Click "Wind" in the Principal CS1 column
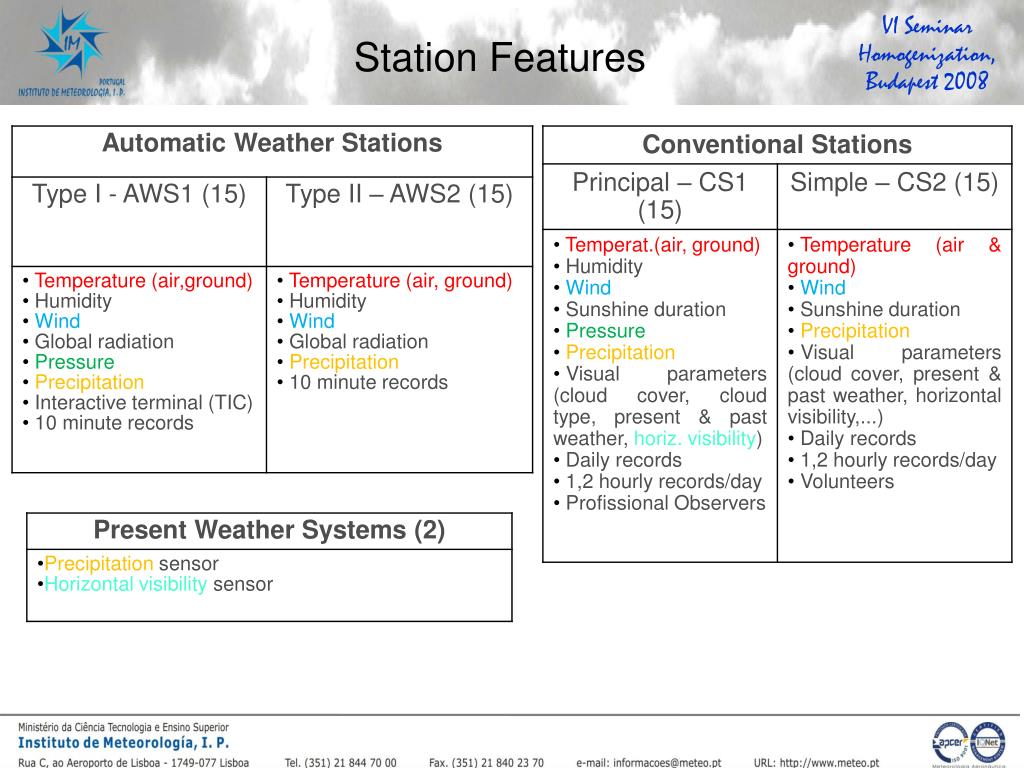Viewport: 1024px width, 768px height. 588,288
